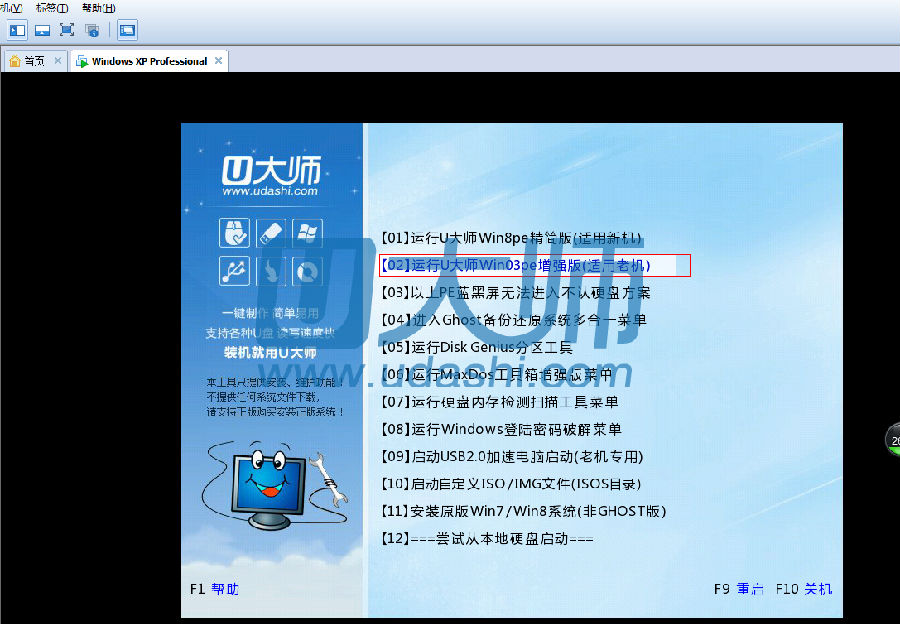Image resolution: width=900 pixels, height=624 pixels.
Task: Choose [08] Windows登陆密码破解菜单
Action: pos(501,429)
